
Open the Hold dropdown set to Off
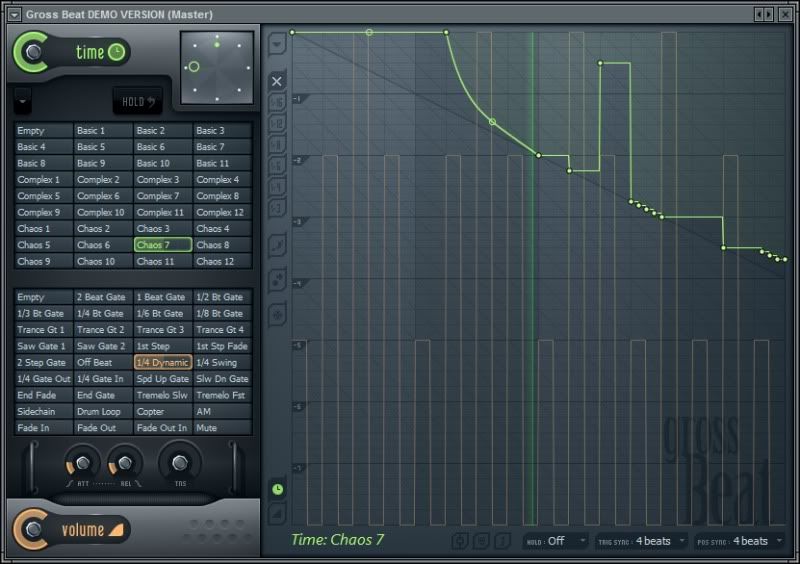(x=555, y=541)
